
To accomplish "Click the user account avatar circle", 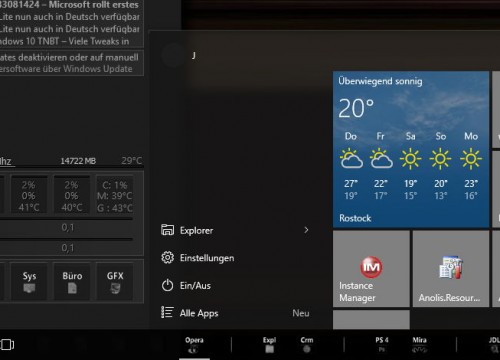I will click(x=172, y=55).
